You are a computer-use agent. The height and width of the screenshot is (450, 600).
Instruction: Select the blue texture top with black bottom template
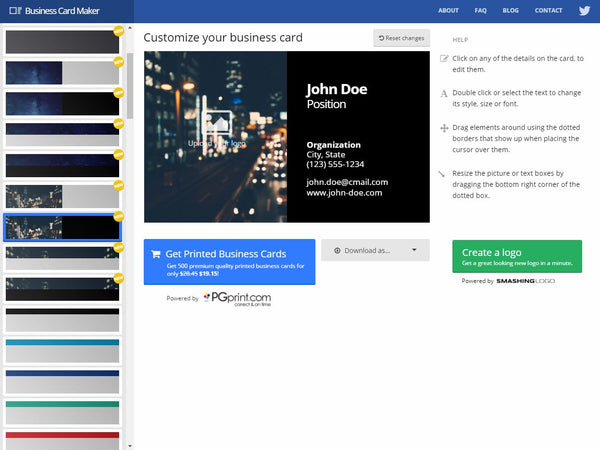pyautogui.click(x=62, y=165)
